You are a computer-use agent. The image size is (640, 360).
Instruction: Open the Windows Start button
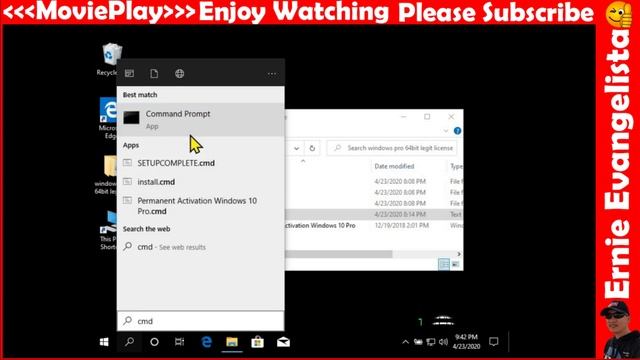click(104, 342)
